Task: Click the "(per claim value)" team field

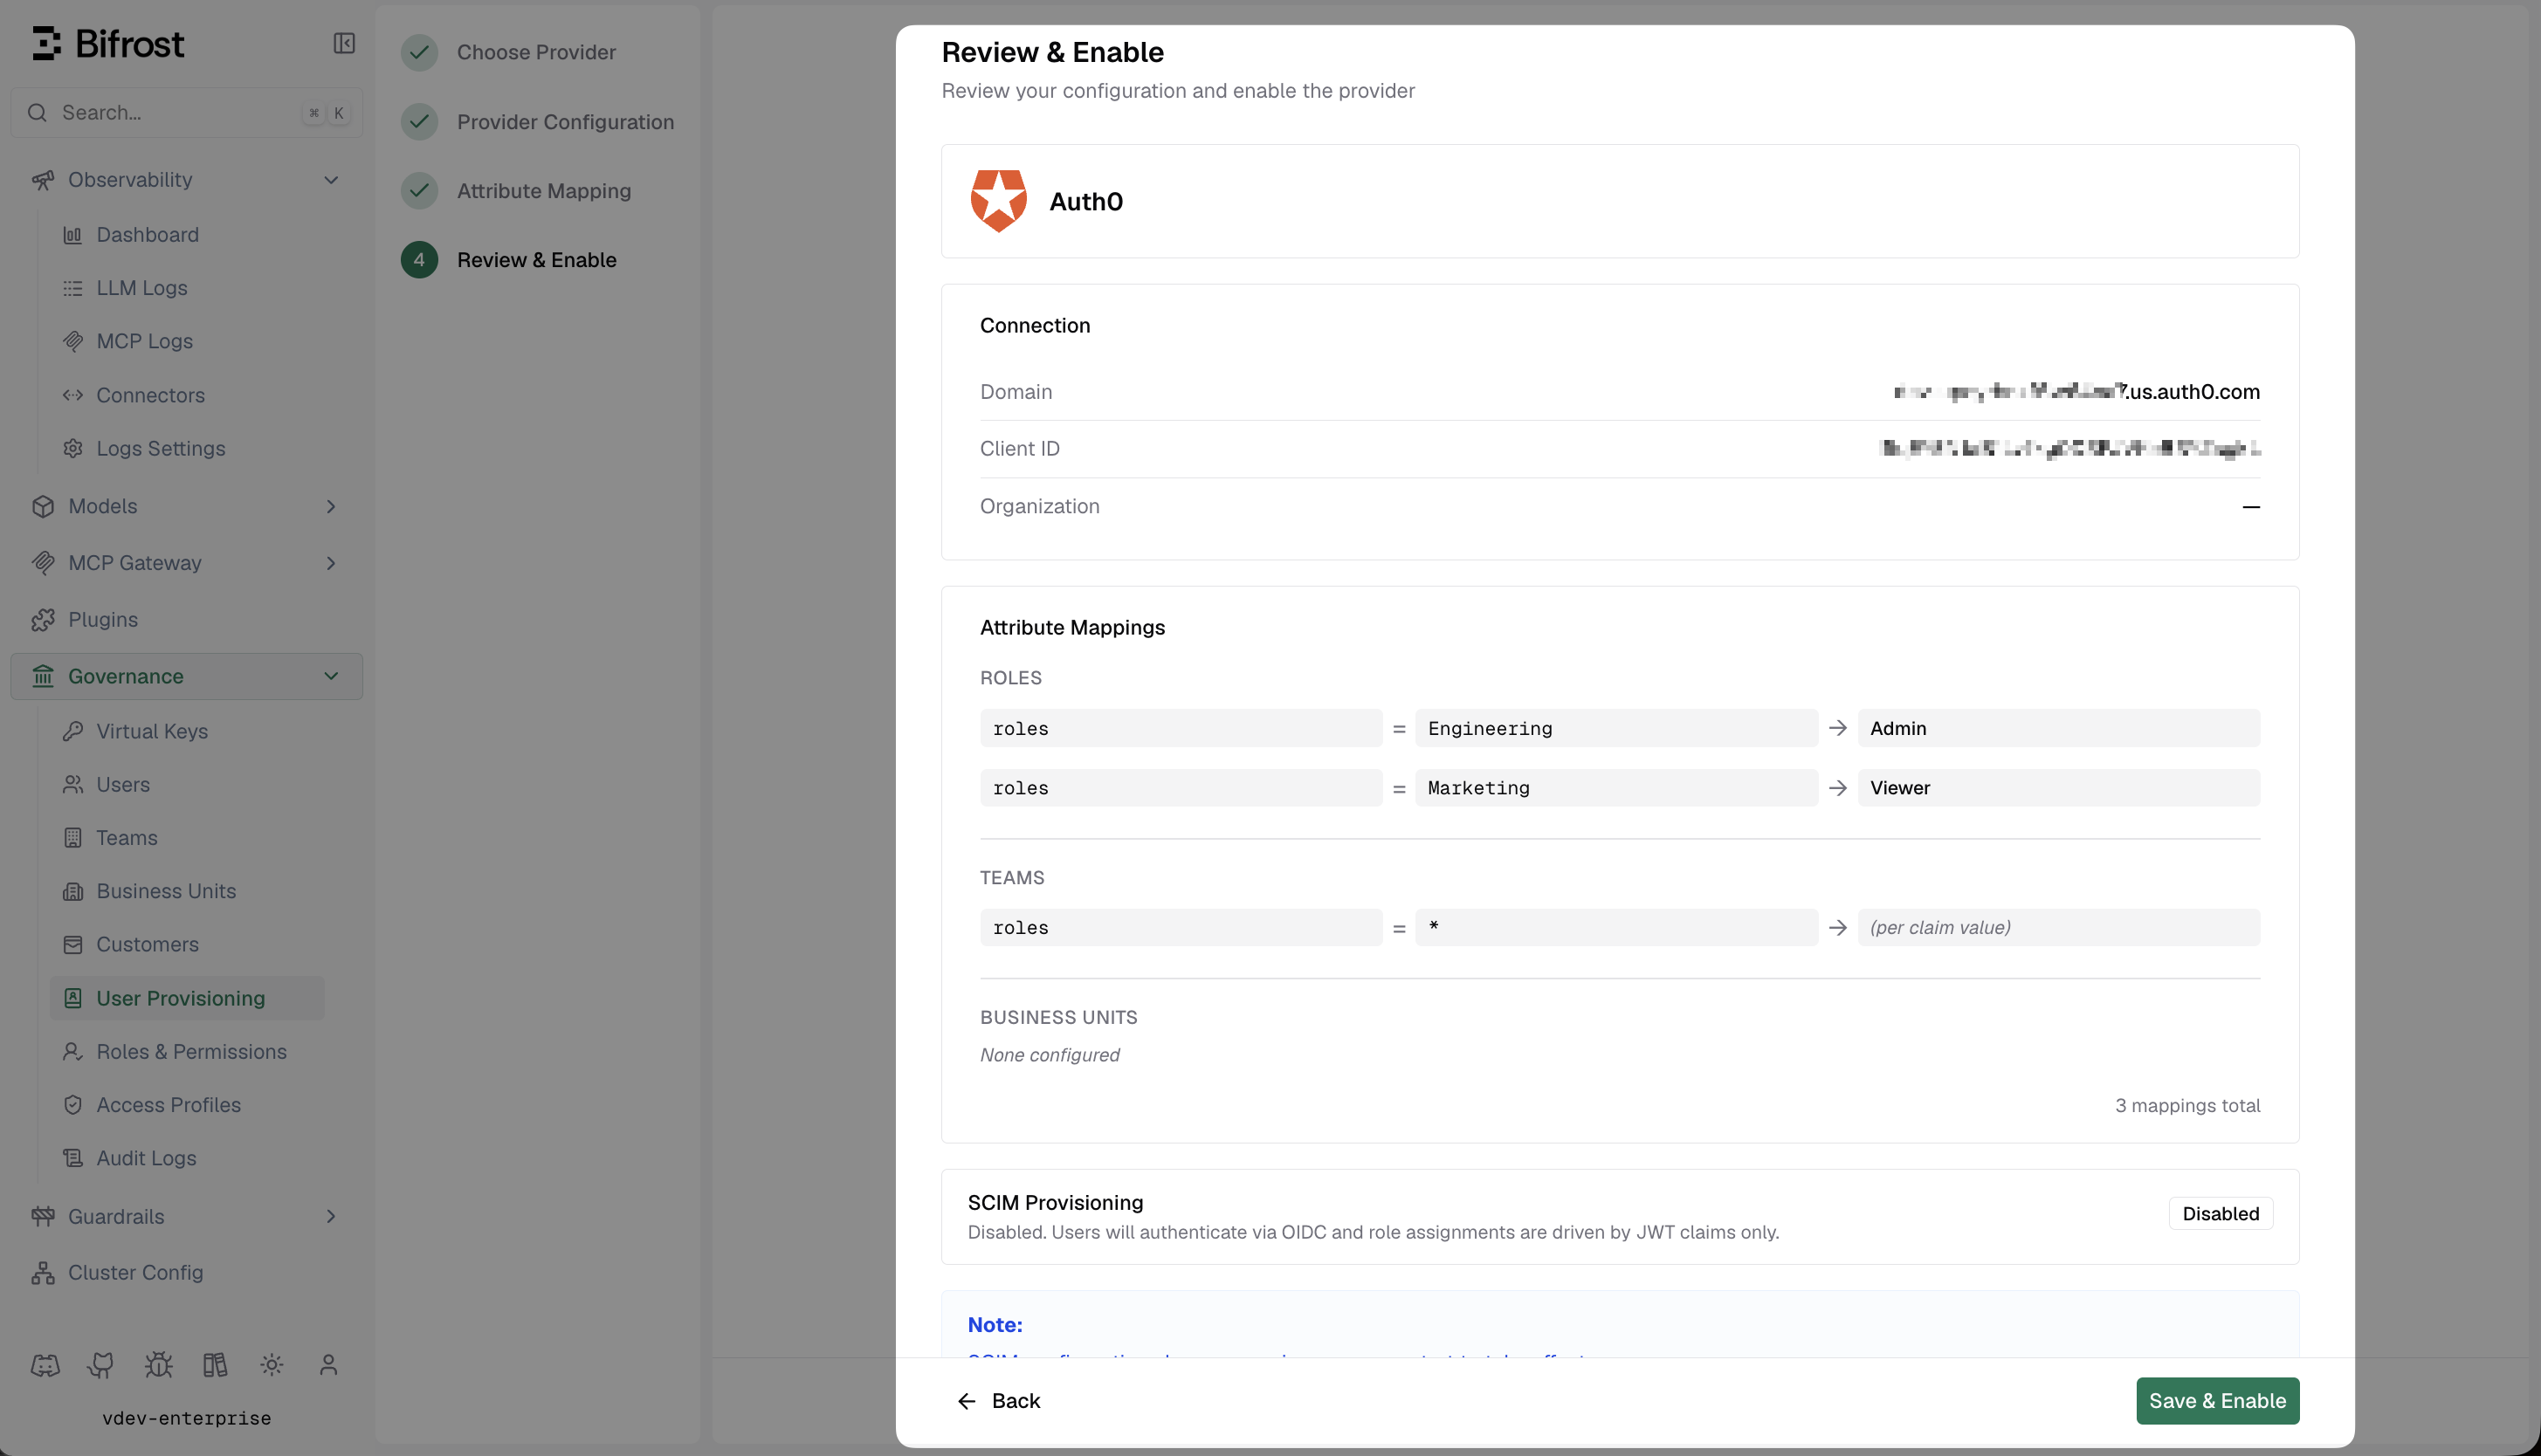Action: click(2058, 927)
